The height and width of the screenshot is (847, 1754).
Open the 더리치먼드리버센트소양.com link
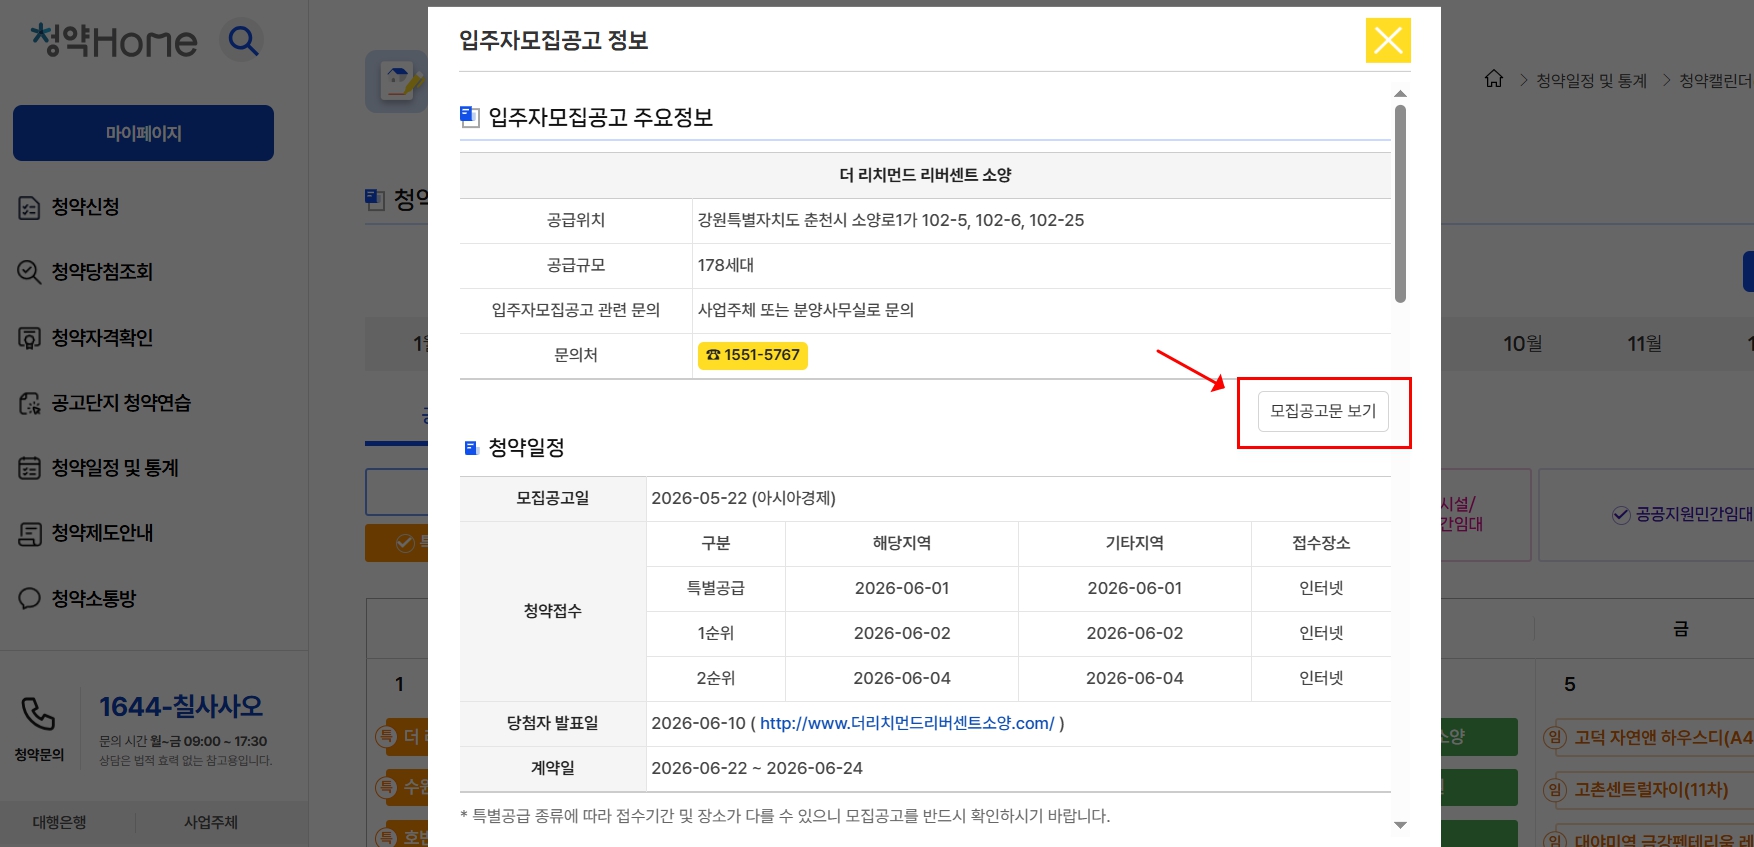(x=907, y=723)
